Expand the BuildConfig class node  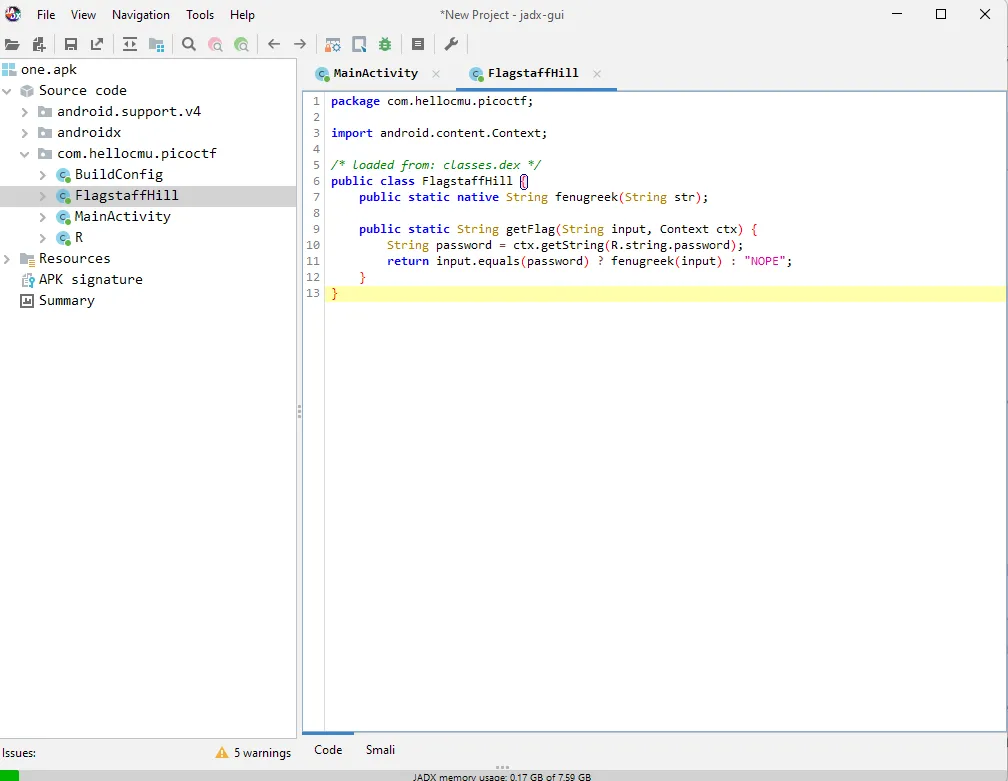42,175
